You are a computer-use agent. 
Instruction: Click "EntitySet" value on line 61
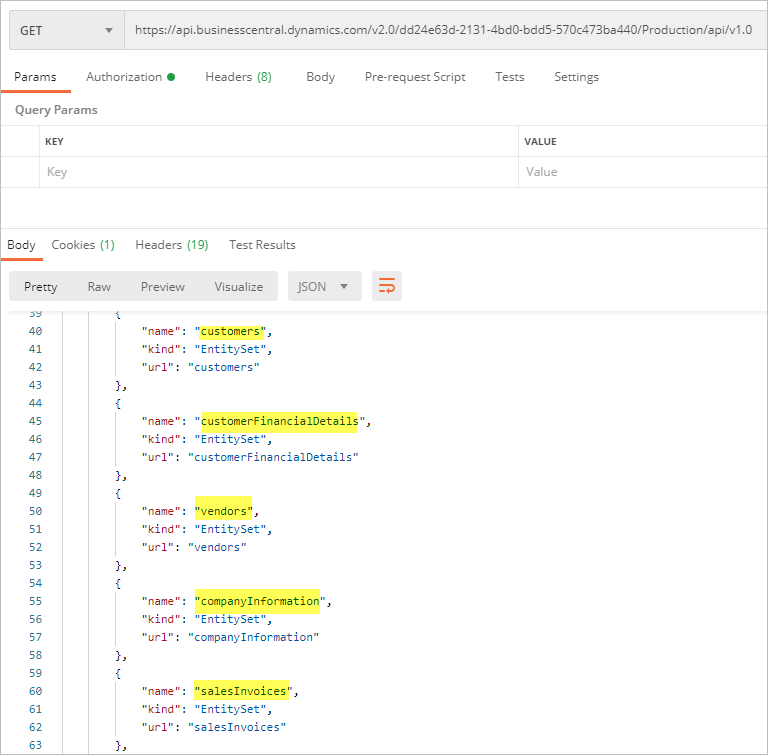pyautogui.click(x=230, y=709)
